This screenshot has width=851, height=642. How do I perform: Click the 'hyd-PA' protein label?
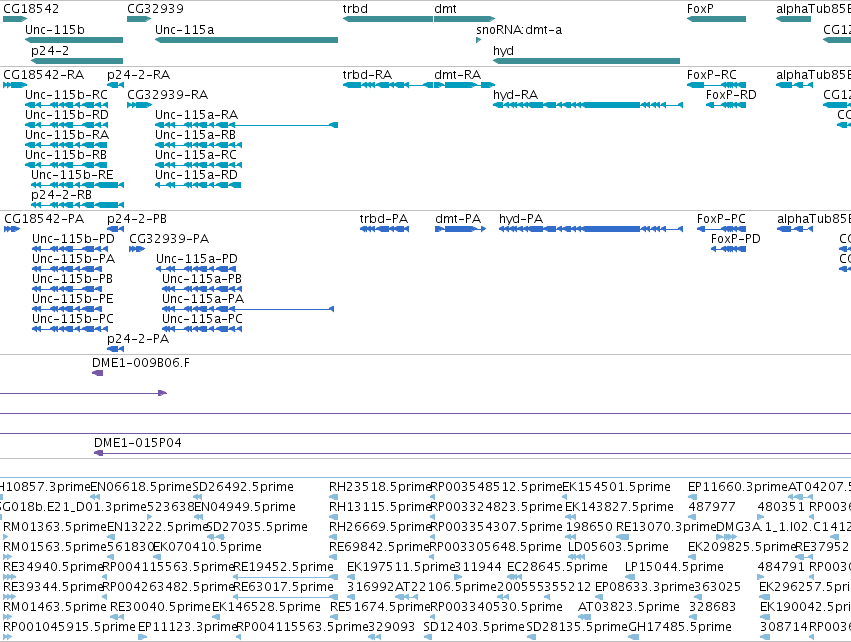[521, 219]
